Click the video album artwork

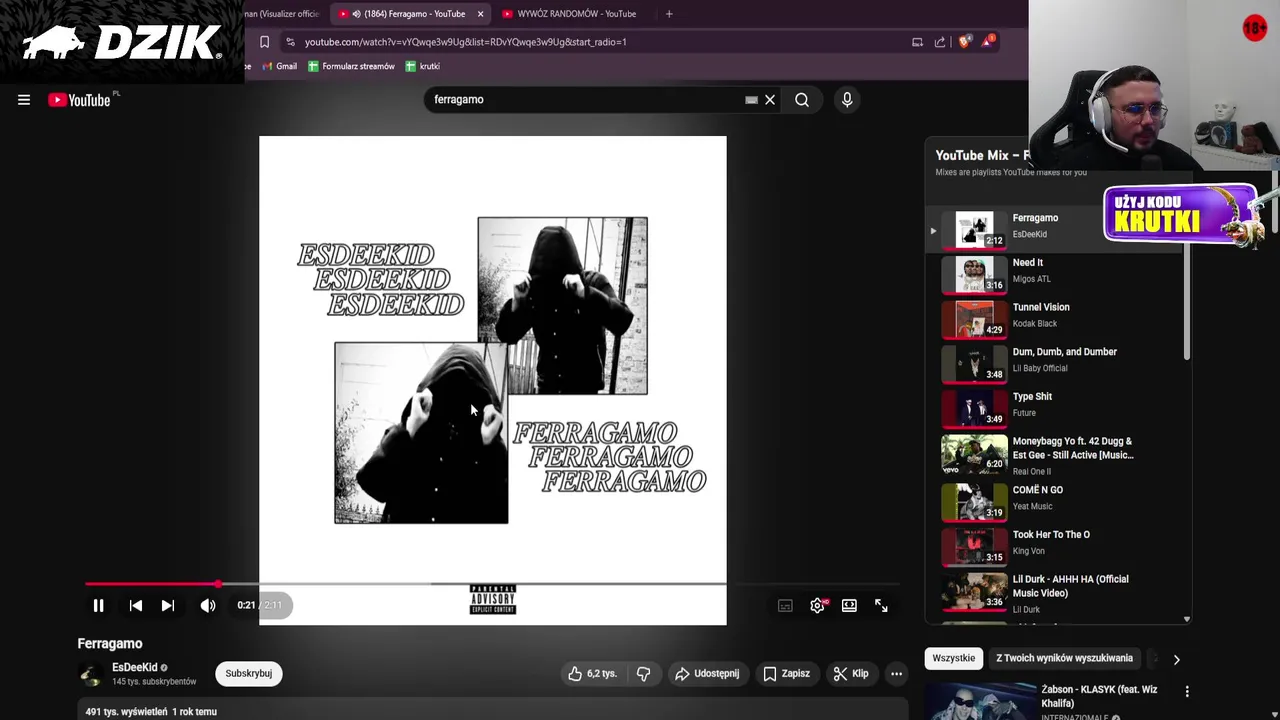coord(493,380)
